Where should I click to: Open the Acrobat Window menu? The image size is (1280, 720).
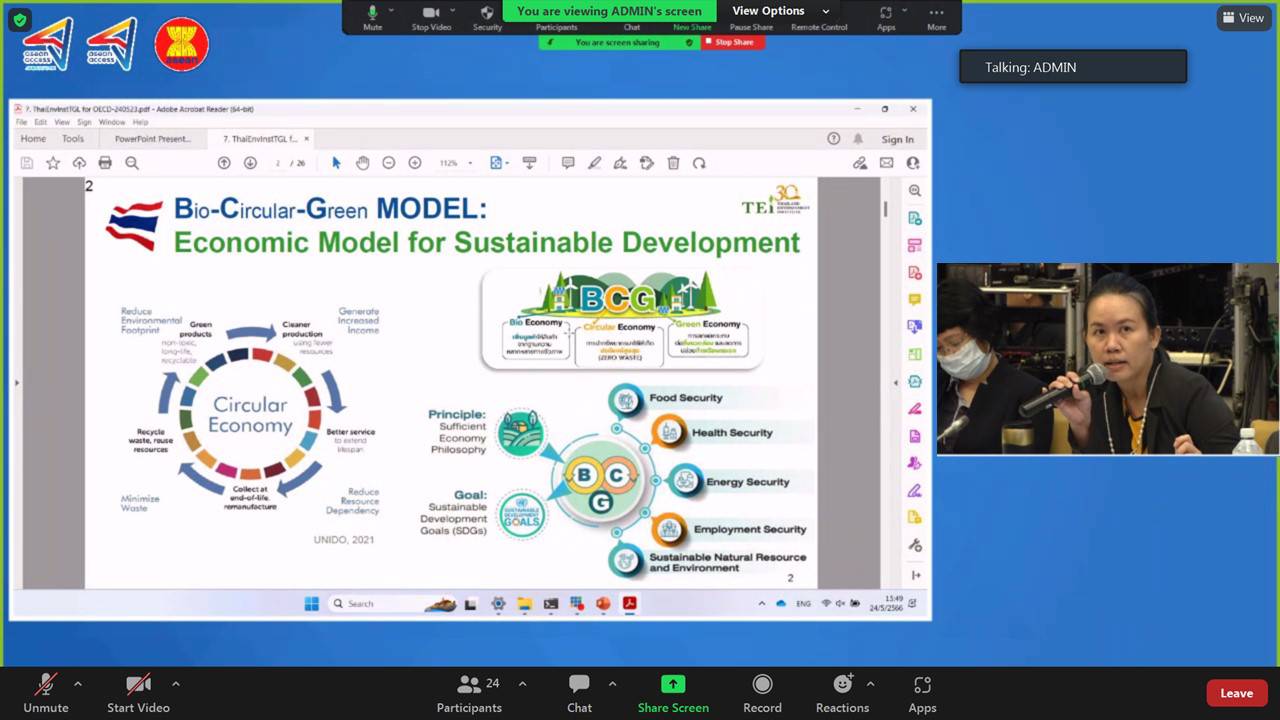[x=112, y=122]
